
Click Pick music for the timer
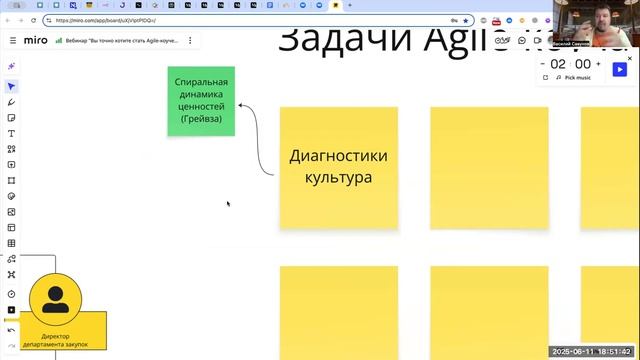pyautogui.click(x=573, y=78)
